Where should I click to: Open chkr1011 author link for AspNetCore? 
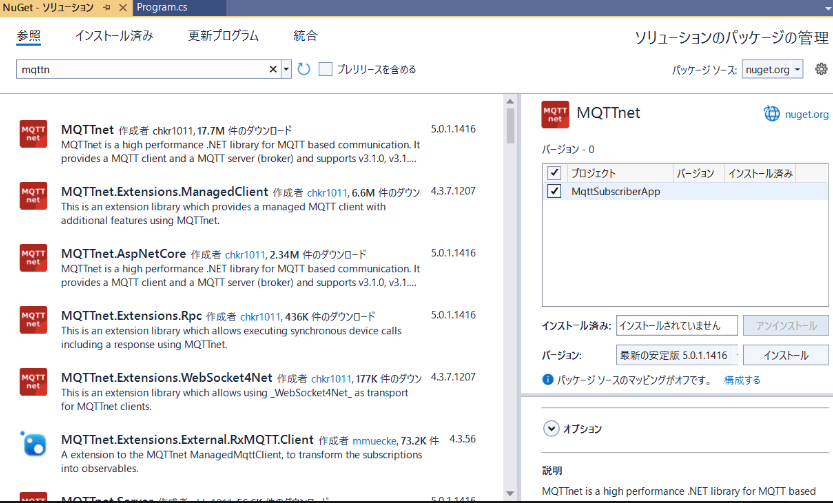245,255
